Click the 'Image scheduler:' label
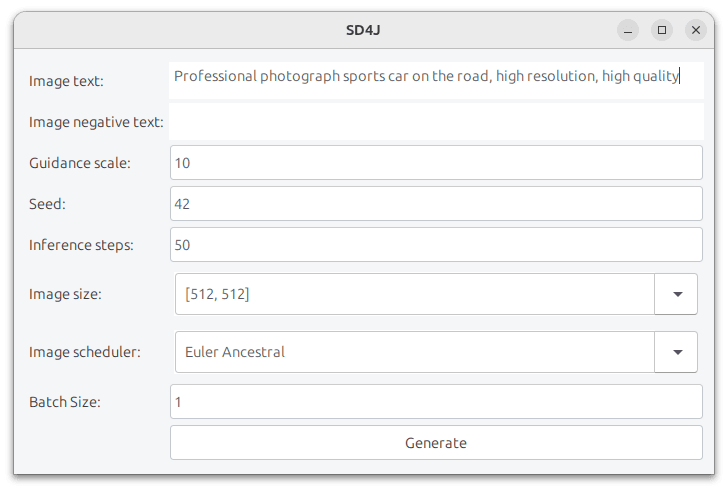Screen dimensions: 728x491 coord(85,352)
